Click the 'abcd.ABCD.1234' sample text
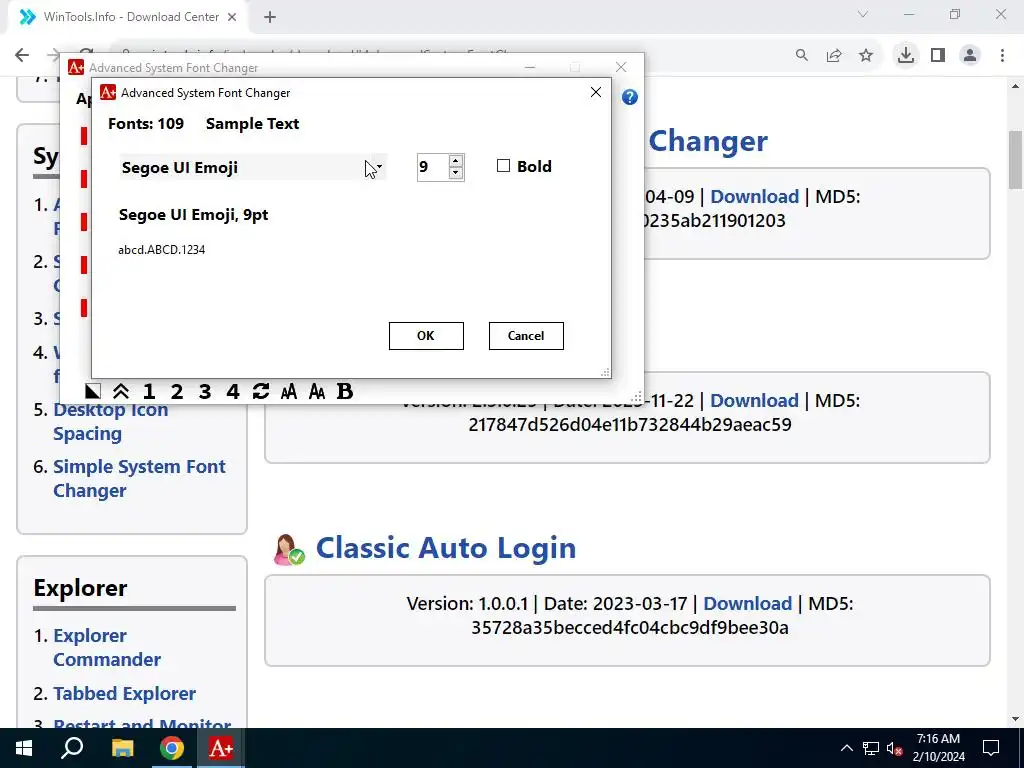The width and height of the screenshot is (1024, 768). coord(161,249)
